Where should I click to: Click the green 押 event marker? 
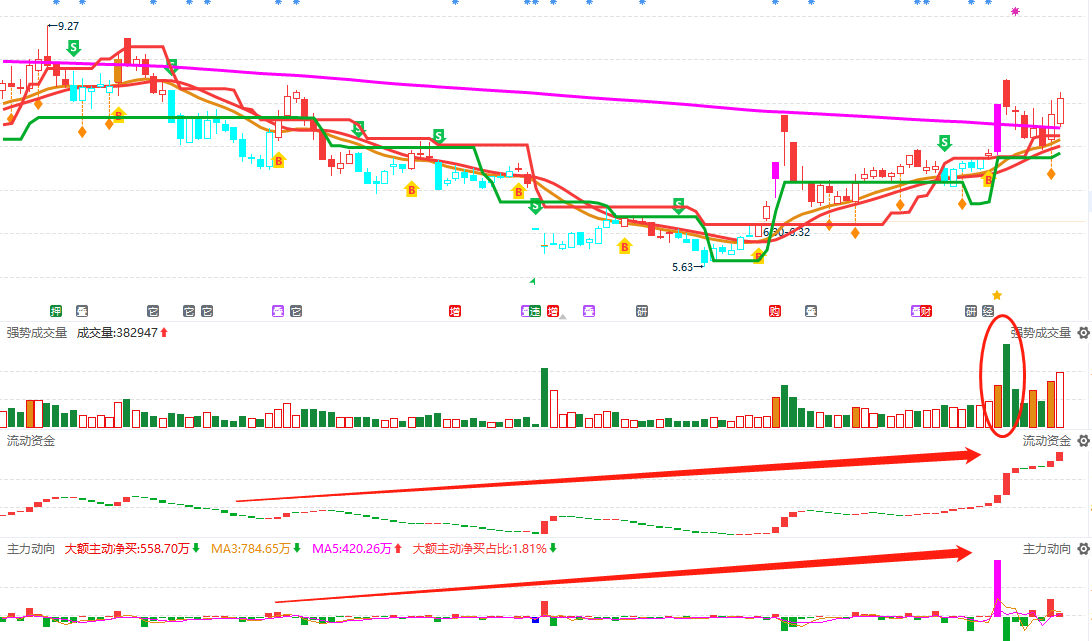(x=56, y=311)
